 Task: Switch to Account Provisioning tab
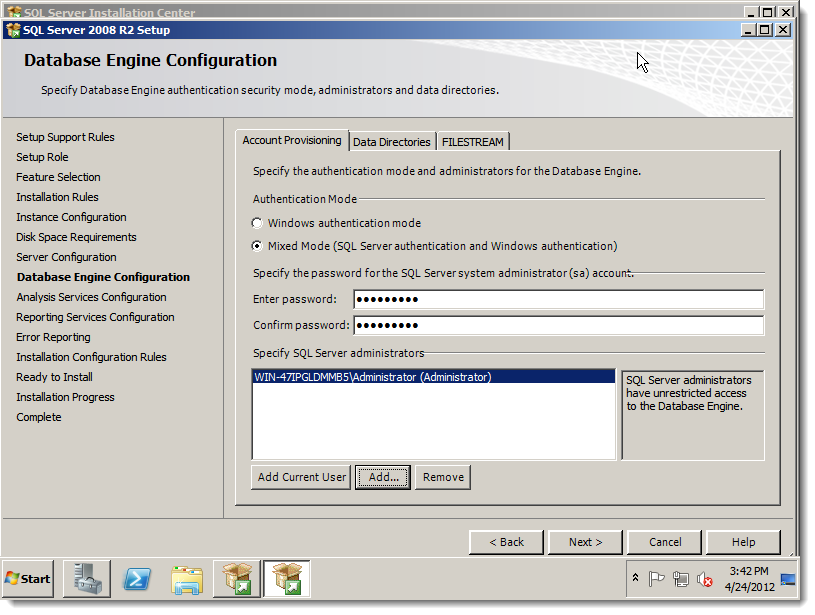[292, 140]
